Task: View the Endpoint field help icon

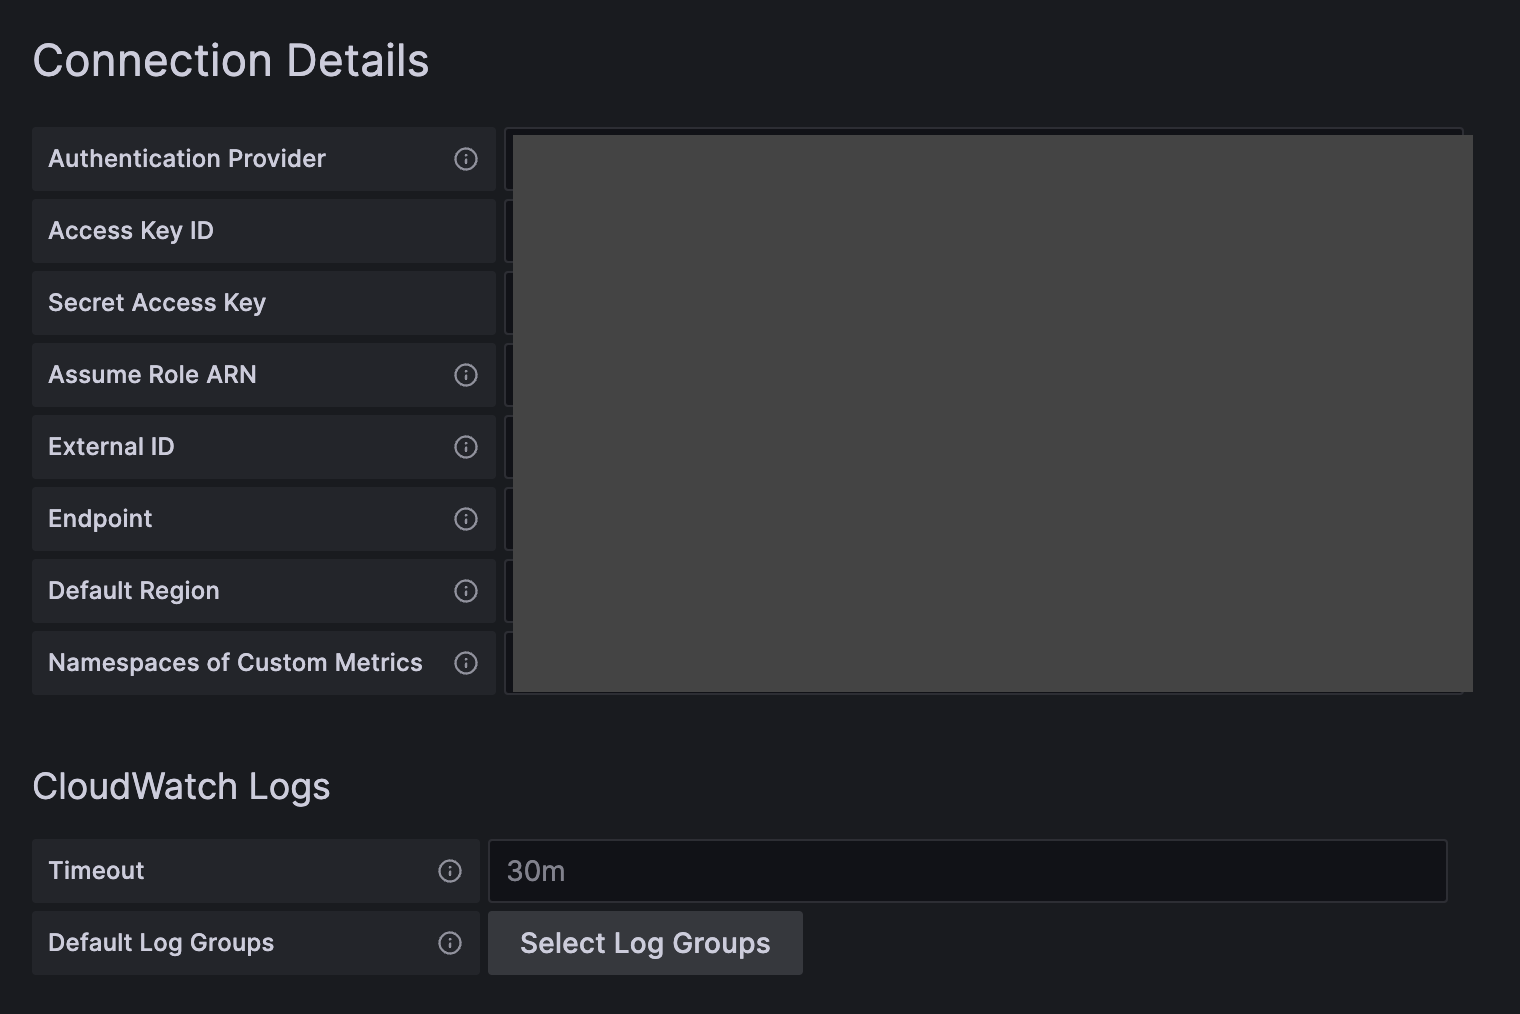Action: (x=465, y=519)
